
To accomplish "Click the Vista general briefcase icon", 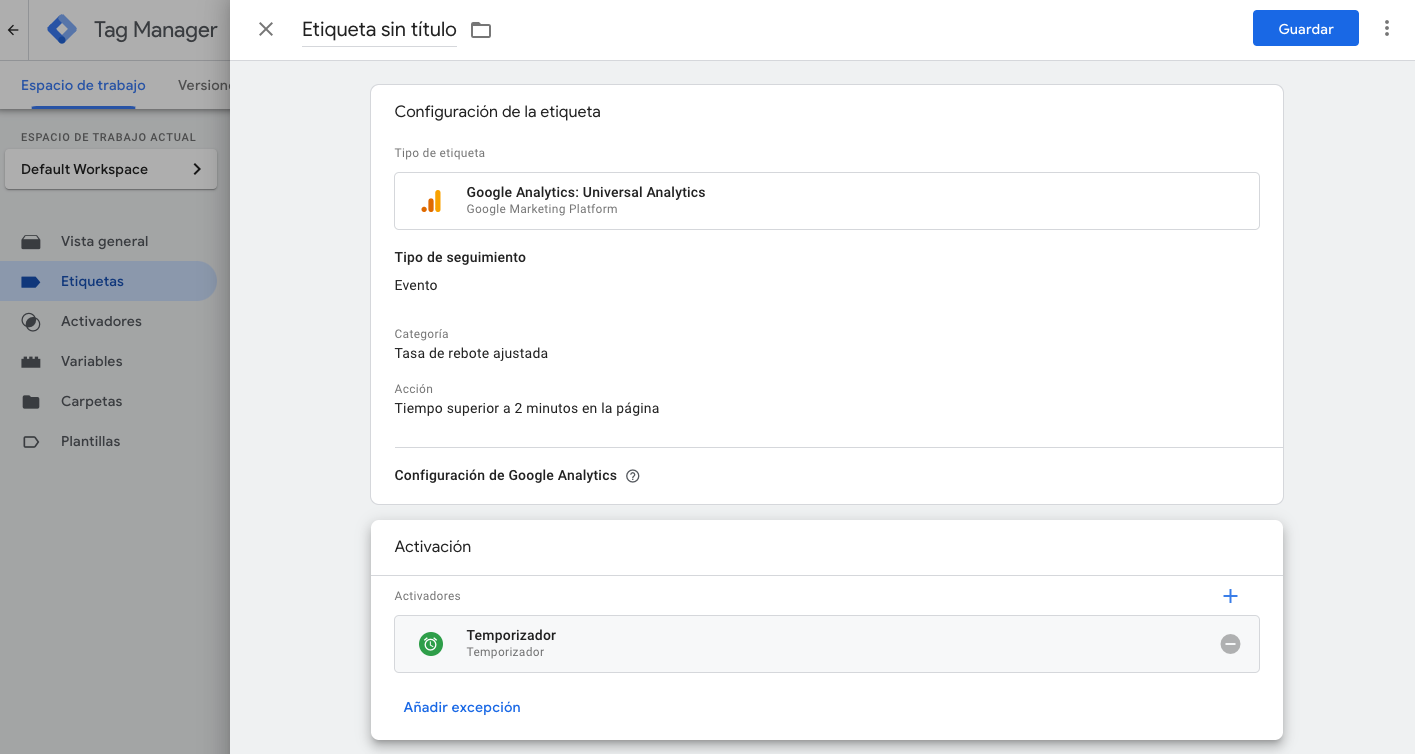I will pos(31,242).
